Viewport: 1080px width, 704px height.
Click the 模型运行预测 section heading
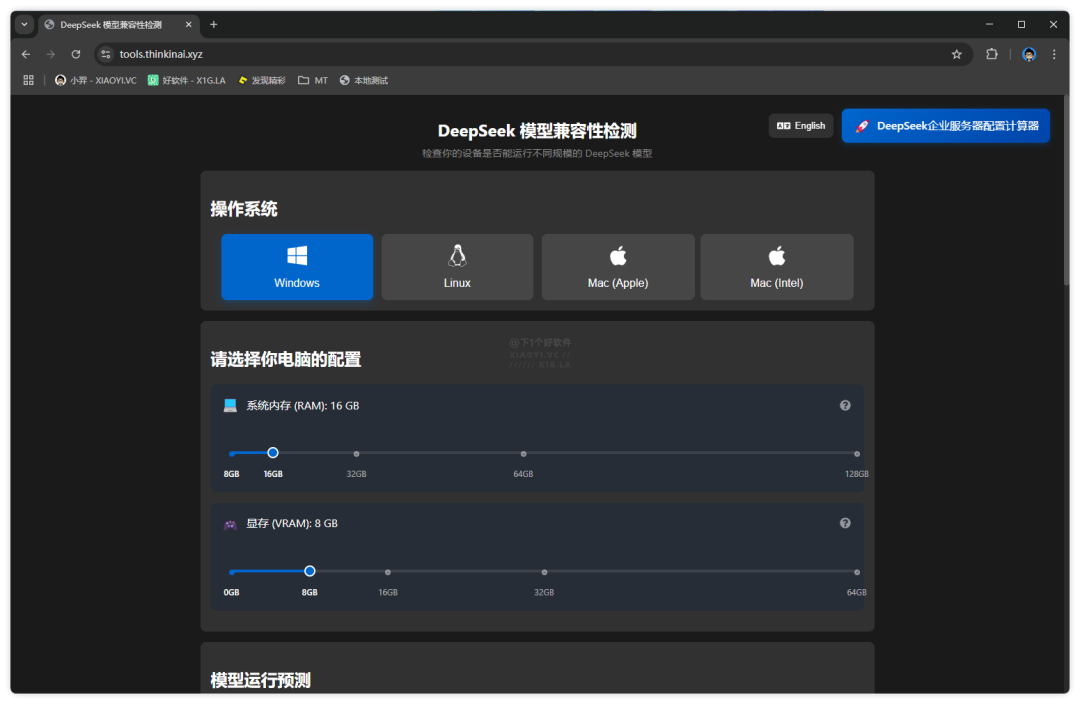(260, 681)
